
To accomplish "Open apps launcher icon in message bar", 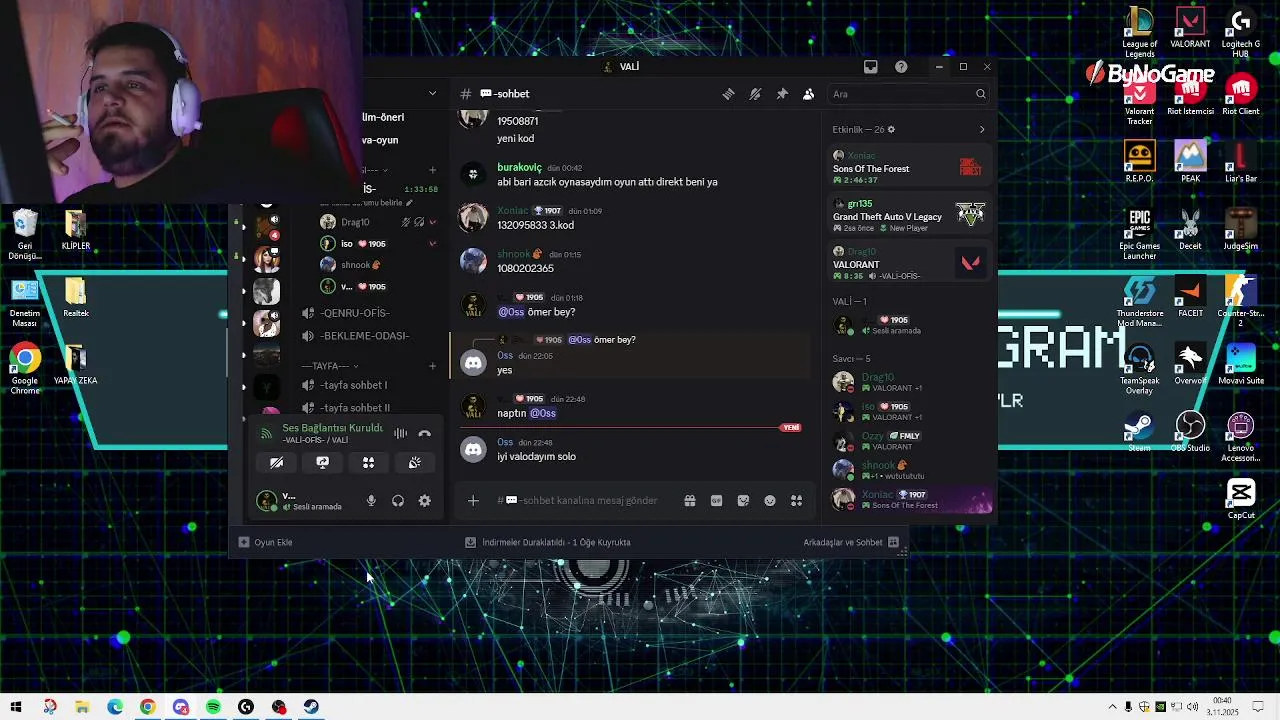I will tap(797, 500).
